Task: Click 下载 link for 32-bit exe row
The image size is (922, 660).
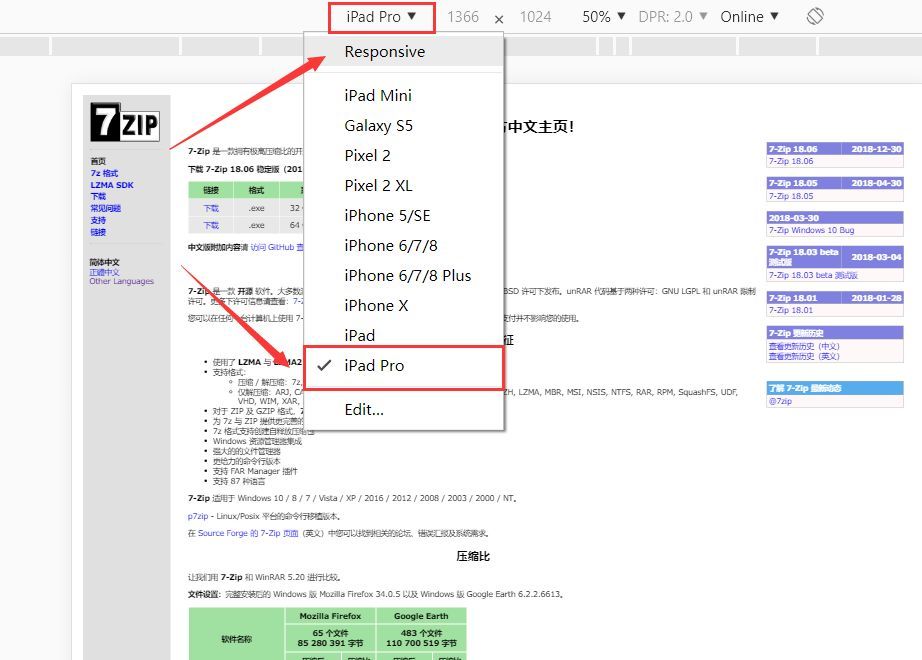Action: pyautogui.click(x=211, y=208)
